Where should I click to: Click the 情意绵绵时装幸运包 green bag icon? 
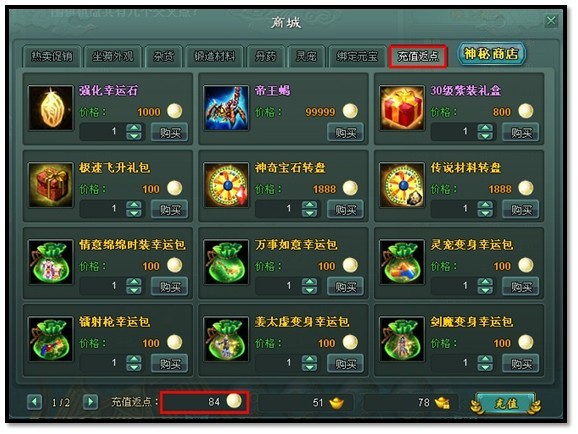click(x=51, y=262)
